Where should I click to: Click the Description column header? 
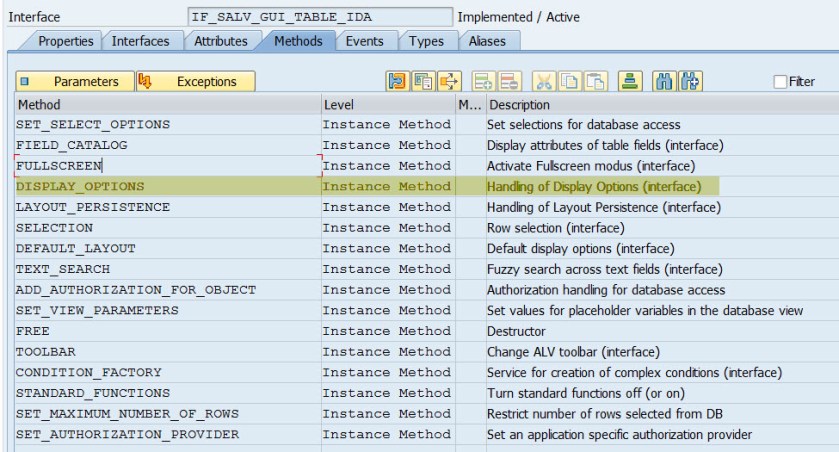[660, 104]
